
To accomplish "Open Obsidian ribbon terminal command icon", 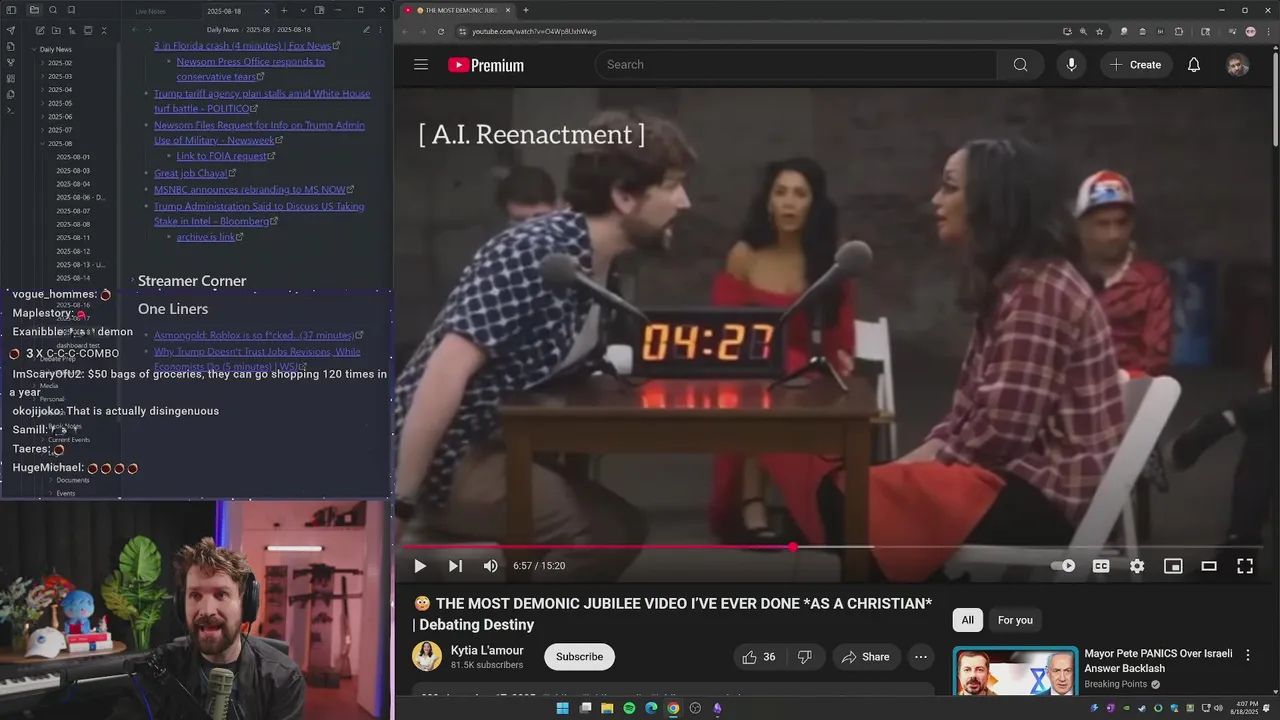I will pyautogui.click(x=10, y=110).
